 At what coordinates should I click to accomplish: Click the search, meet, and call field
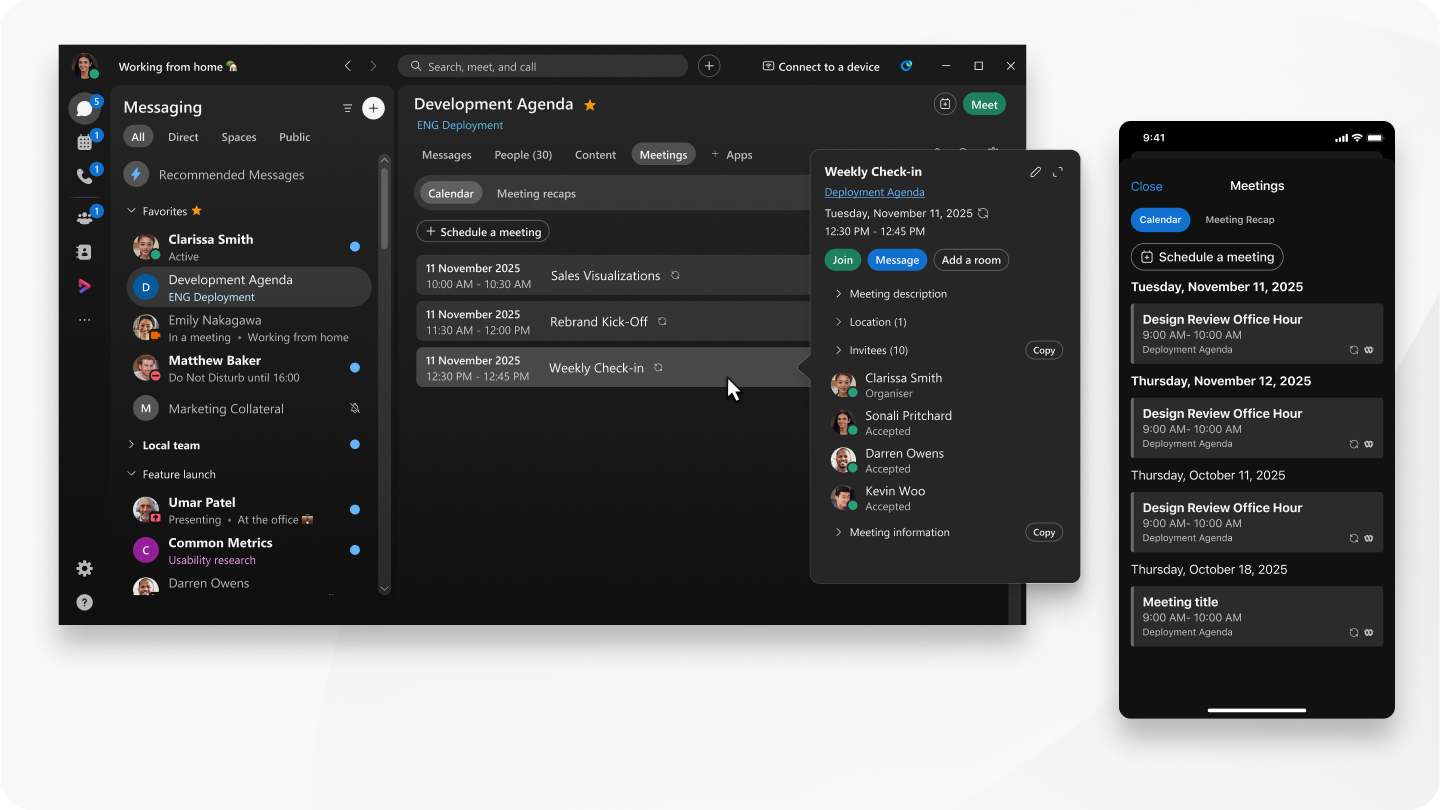[x=543, y=65]
